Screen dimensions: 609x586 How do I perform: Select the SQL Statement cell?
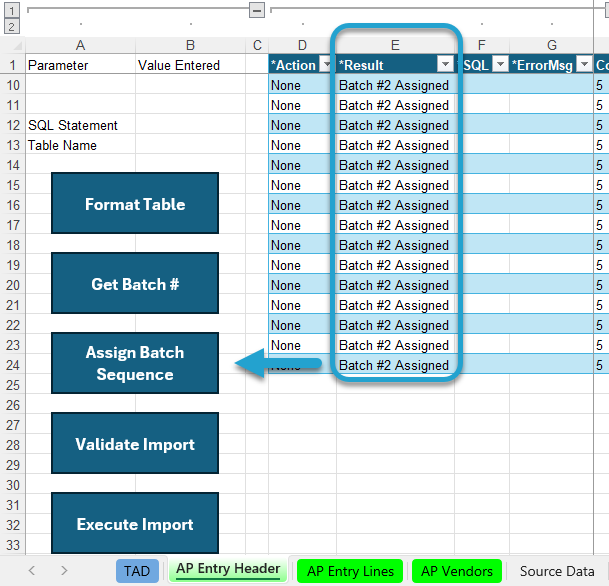[x=80, y=125]
